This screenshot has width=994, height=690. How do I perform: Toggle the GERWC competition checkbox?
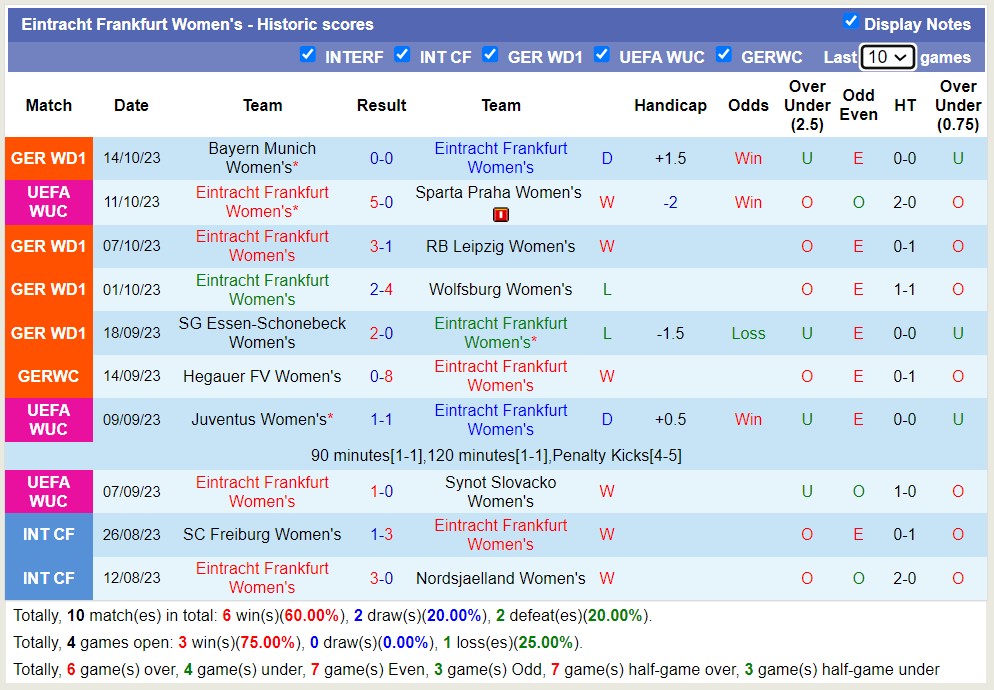click(x=724, y=54)
